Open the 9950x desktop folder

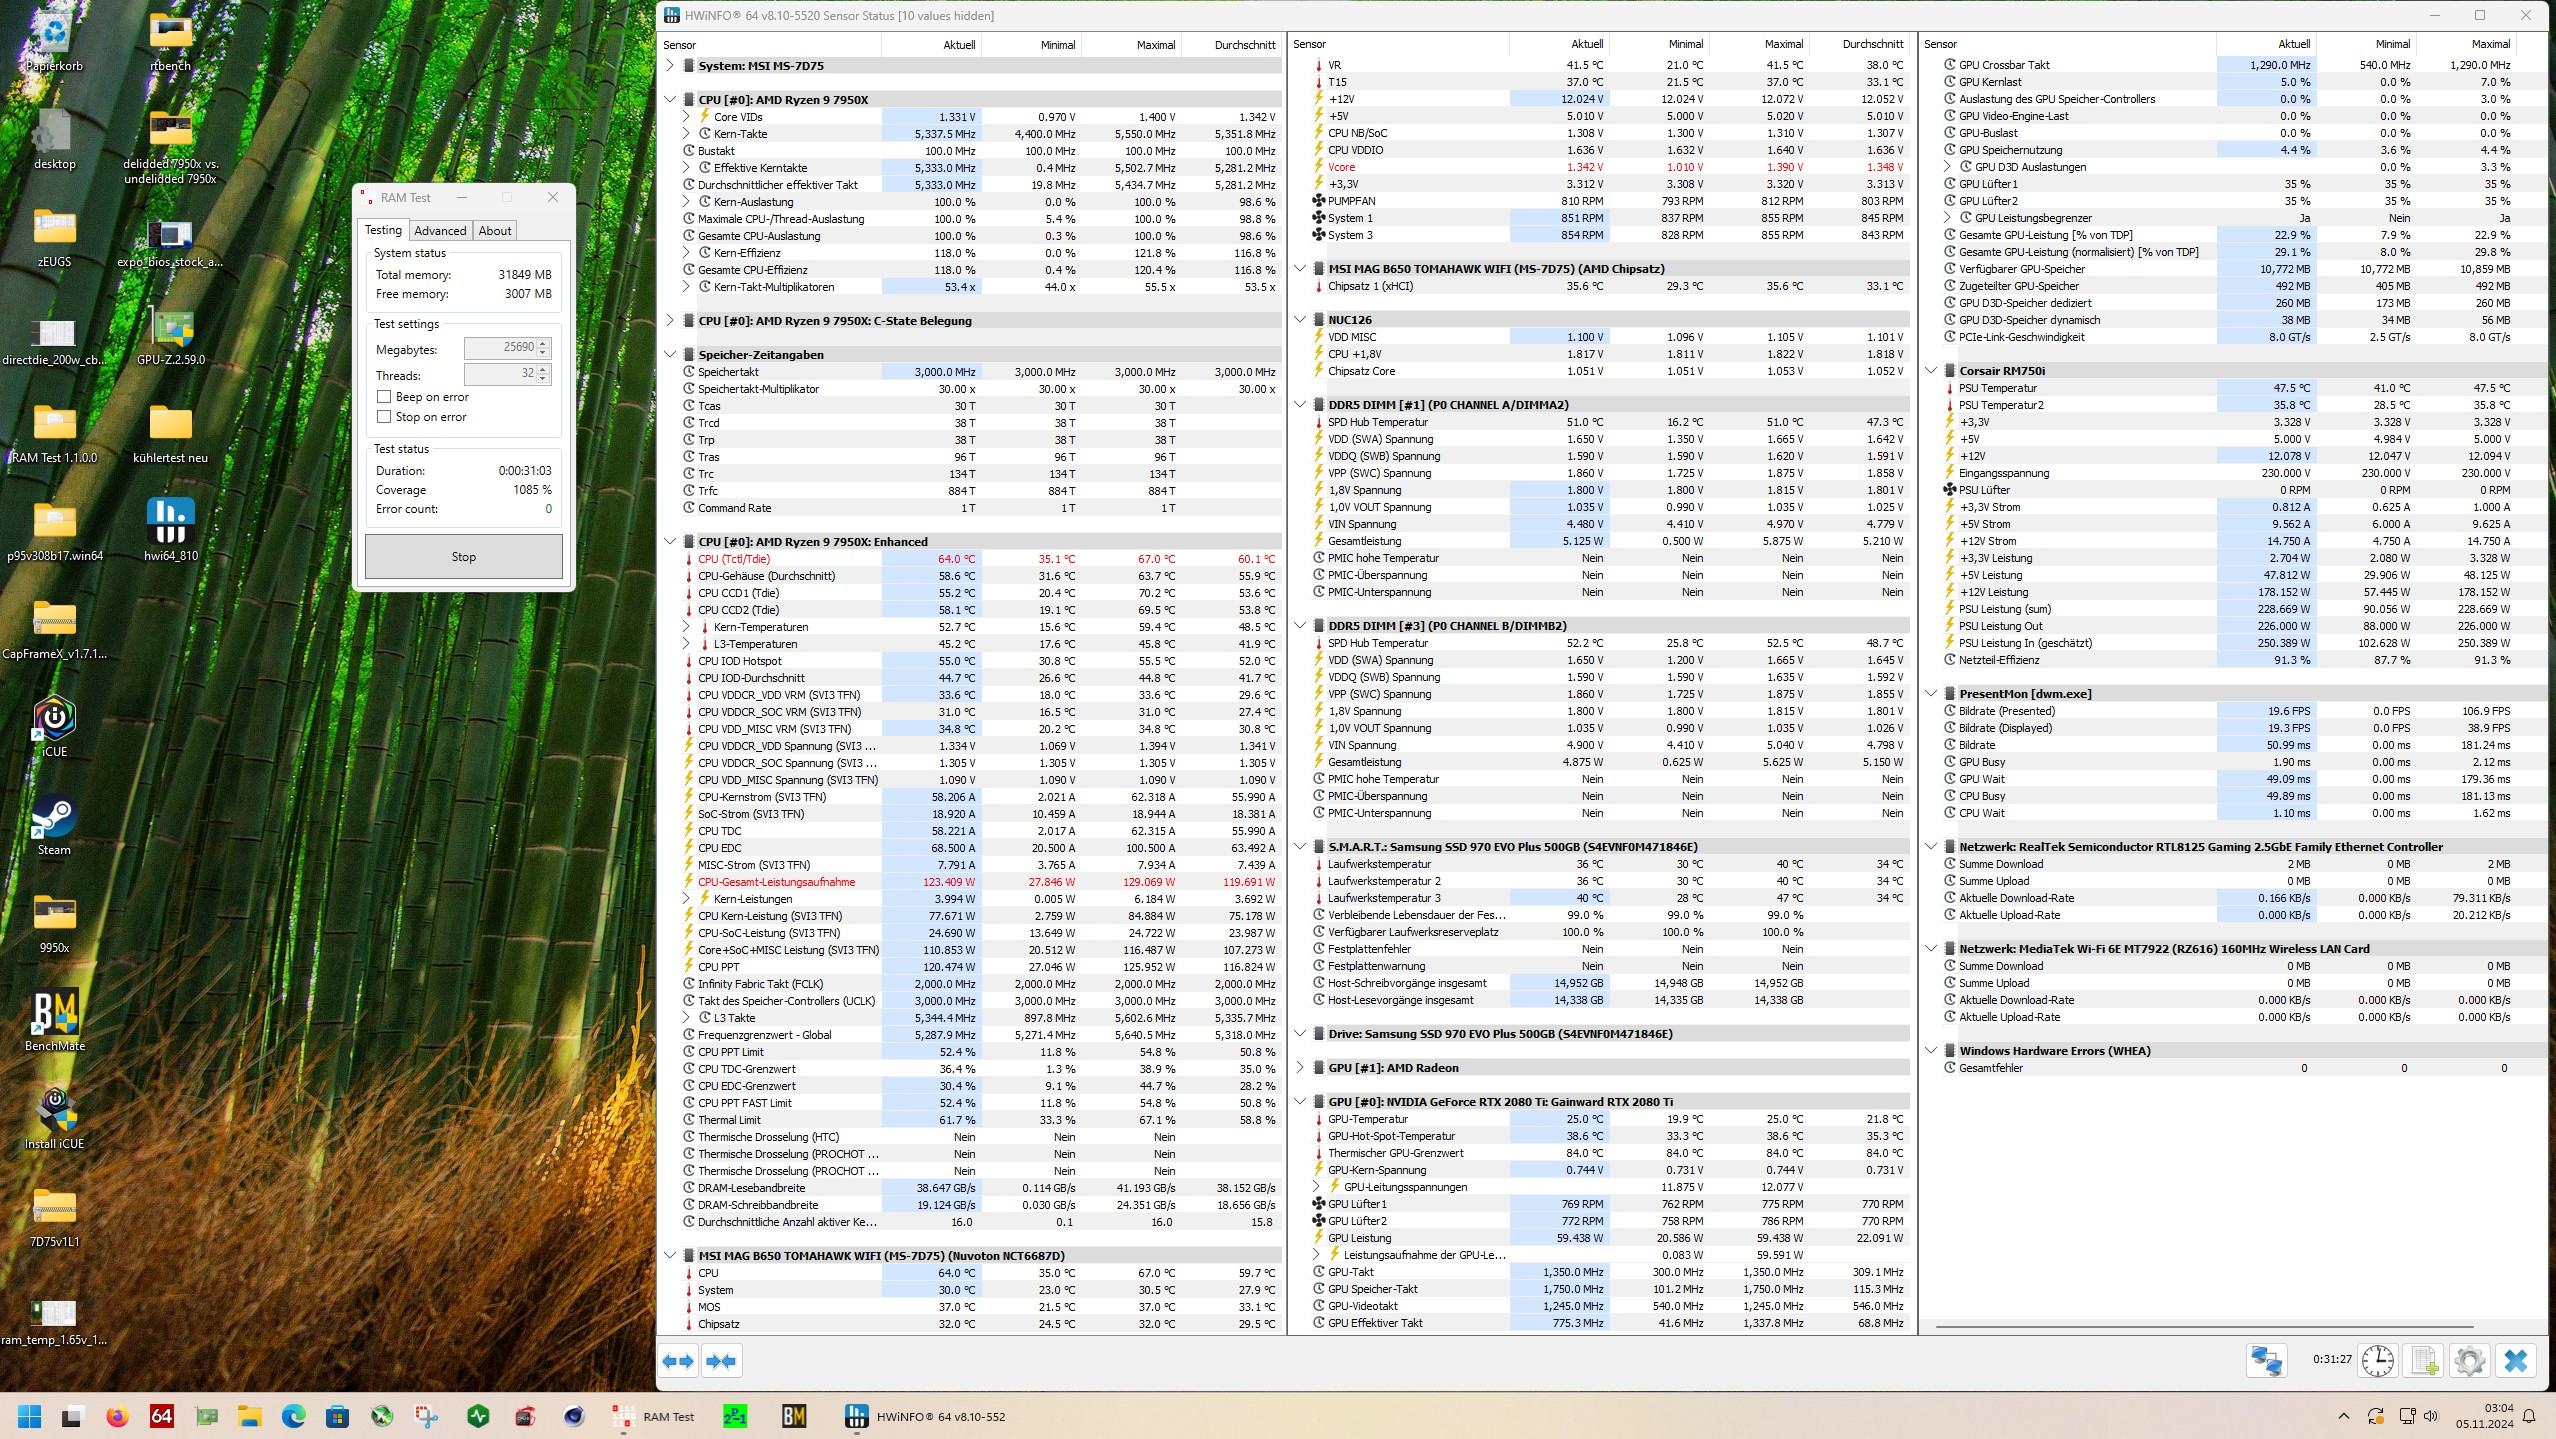coord(54,925)
